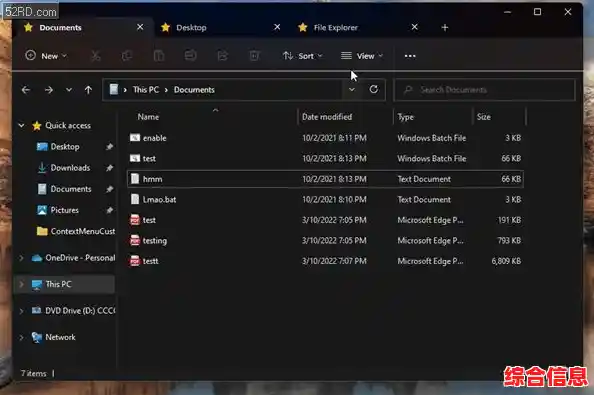Viewport: 594px width, 395px height.
Task: Open a new tab with plus button
Action: click(445, 28)
